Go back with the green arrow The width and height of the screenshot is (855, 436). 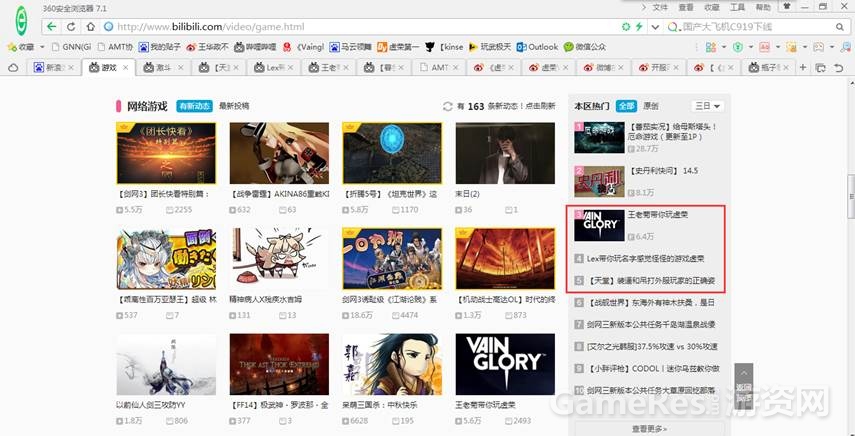51,27
